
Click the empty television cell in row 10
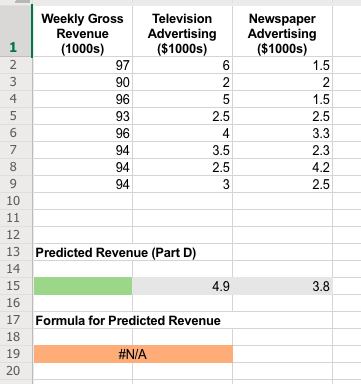182,201
